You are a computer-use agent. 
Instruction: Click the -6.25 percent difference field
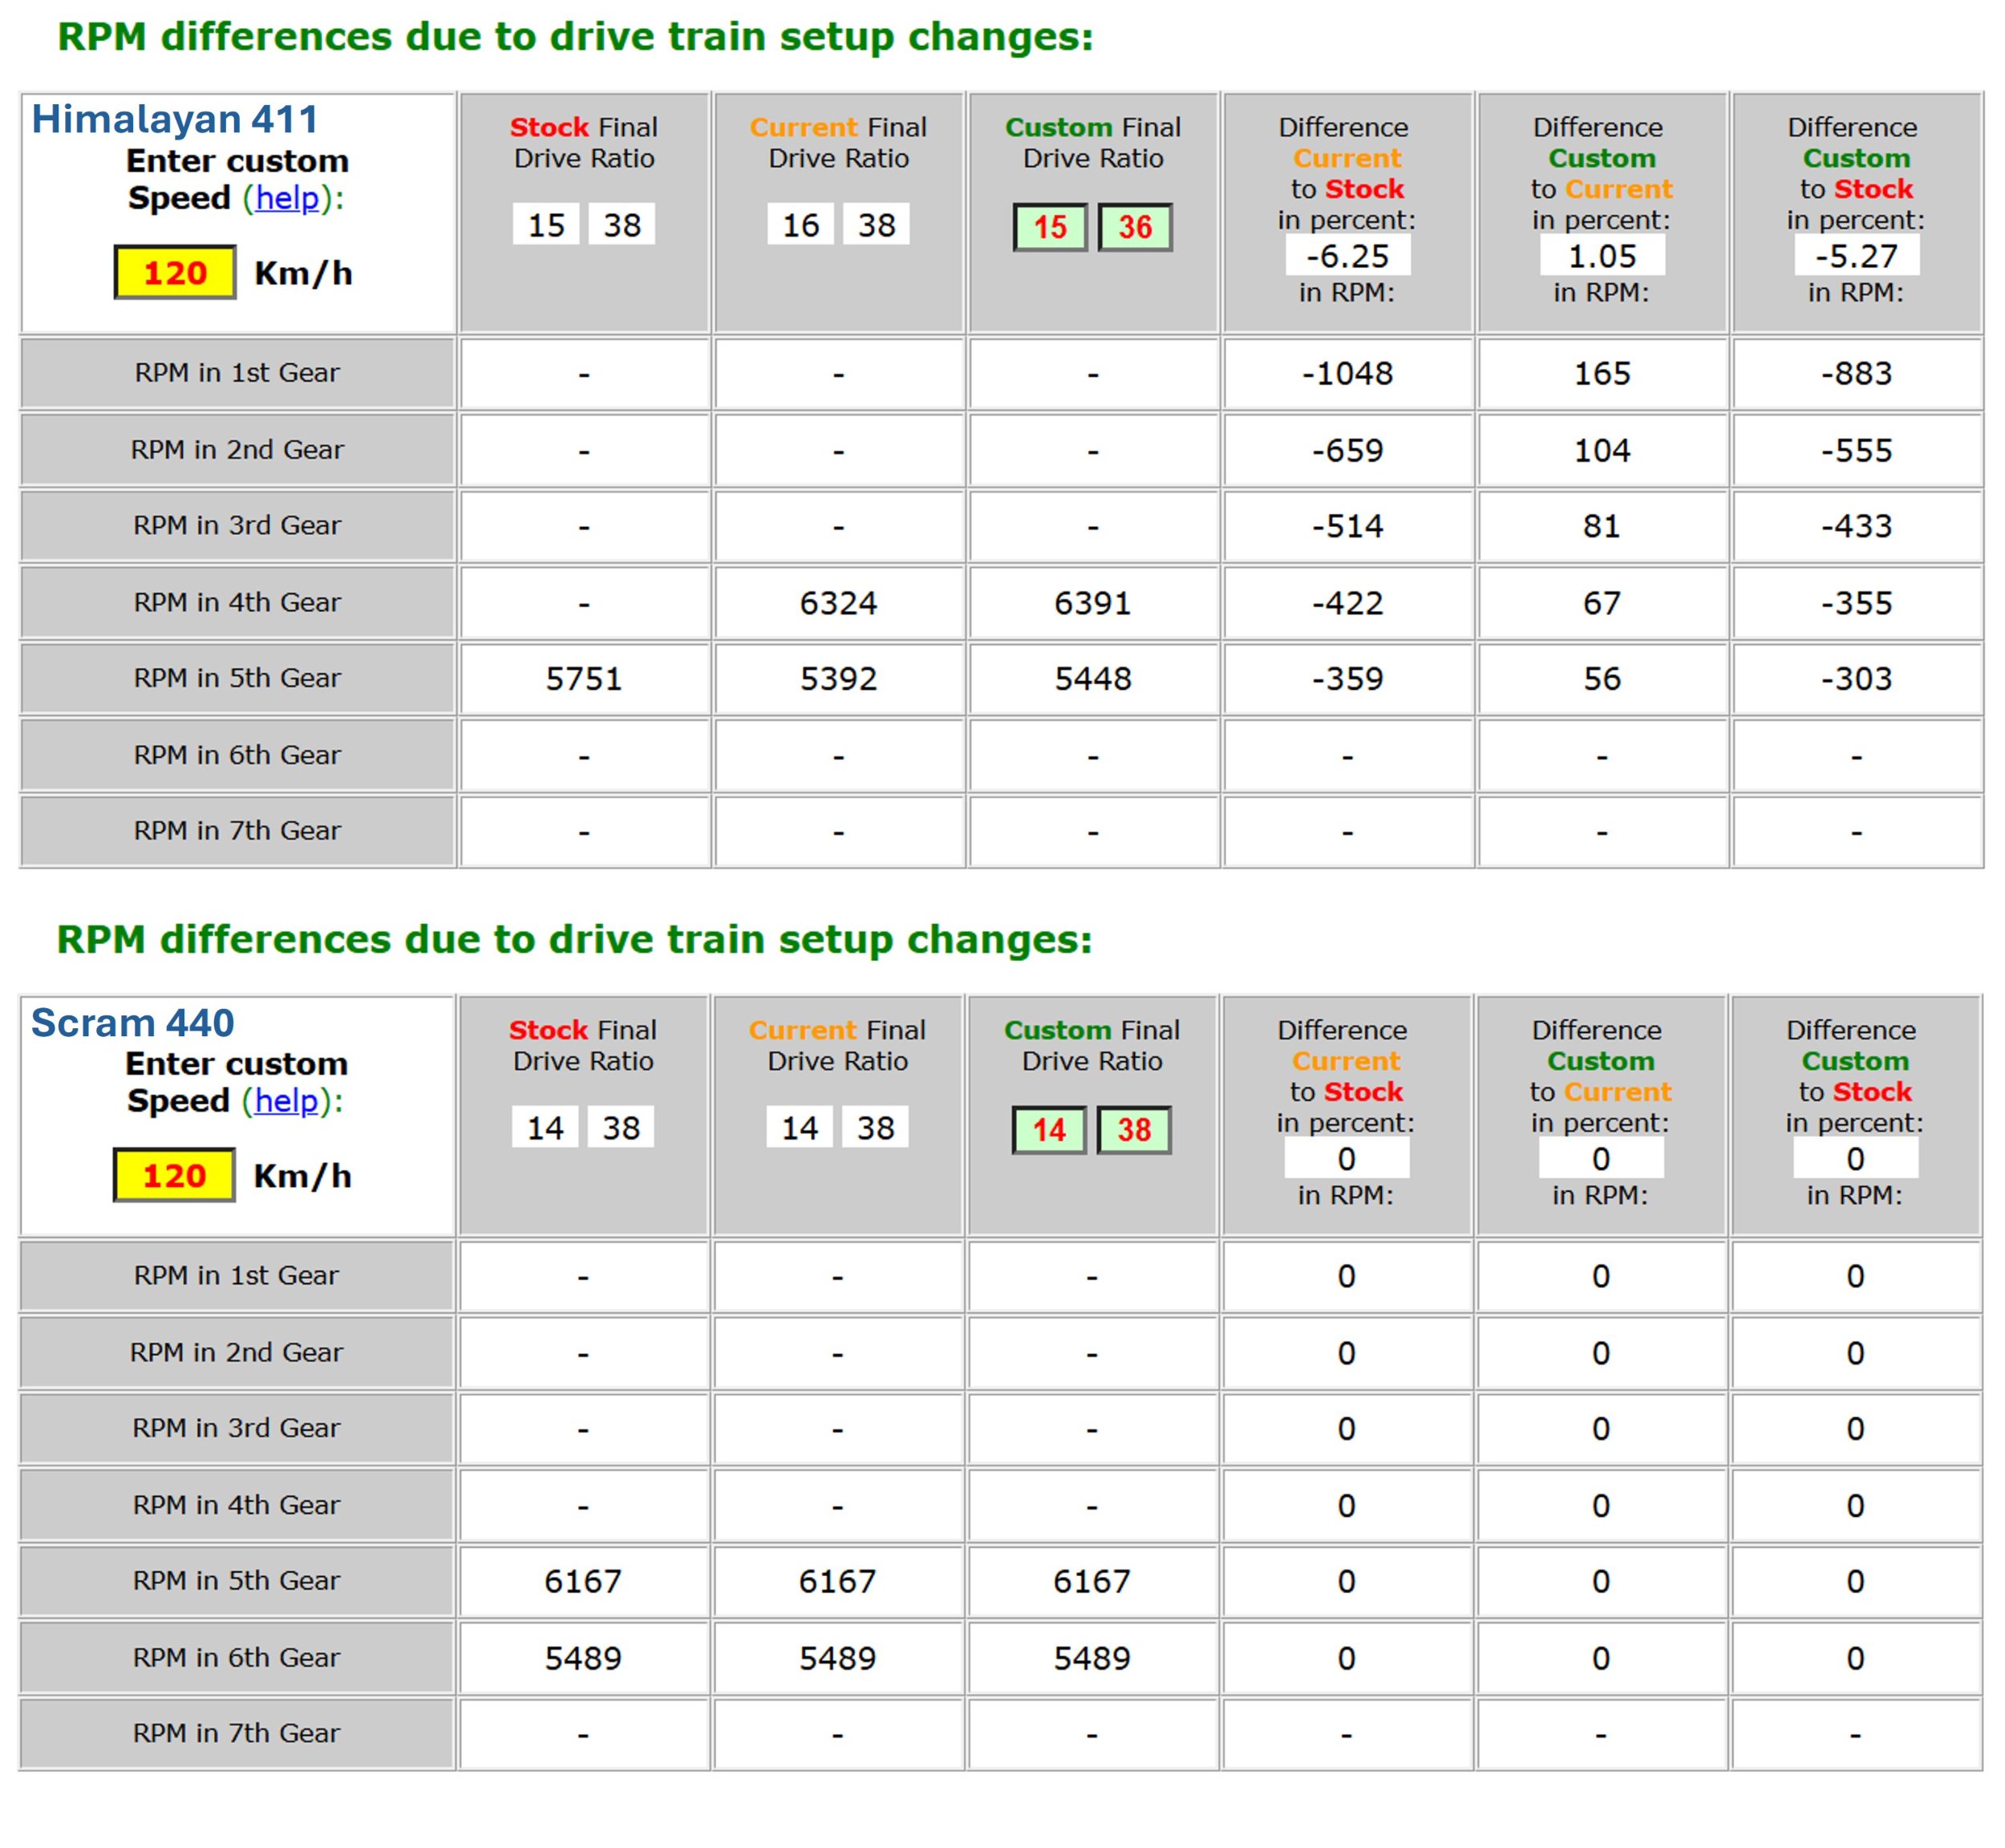1348,256
